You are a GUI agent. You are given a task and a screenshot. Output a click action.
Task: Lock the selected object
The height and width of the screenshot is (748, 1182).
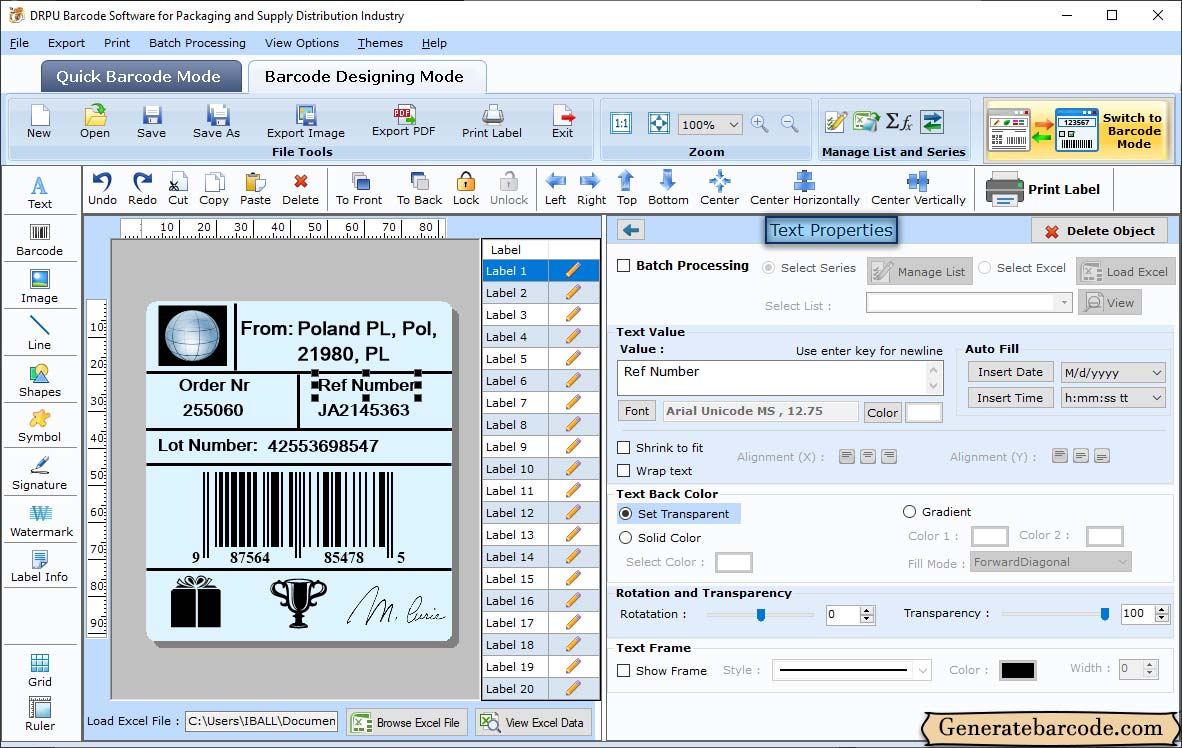tap(466, 189)
